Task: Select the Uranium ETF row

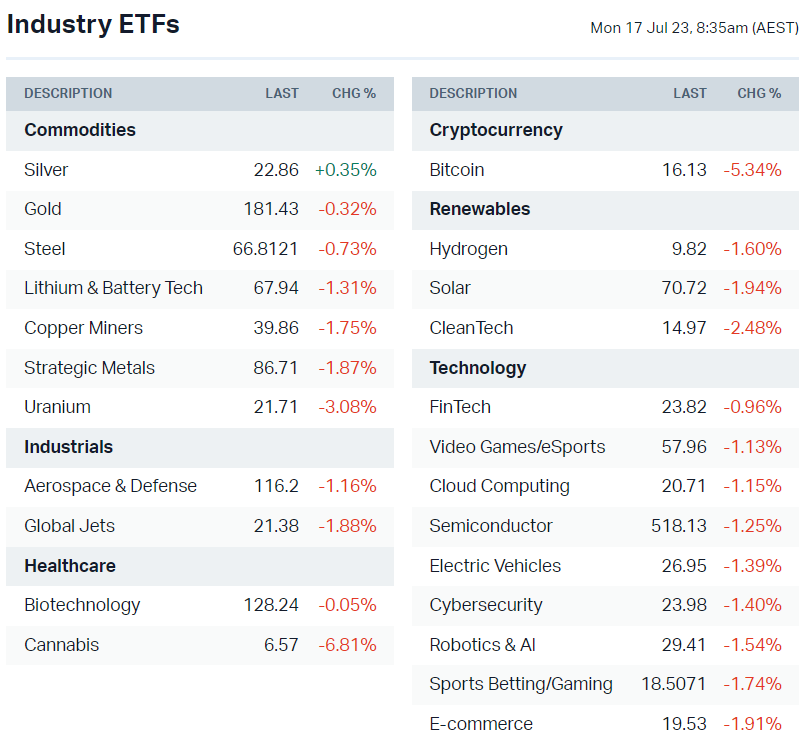Action: [57, 407]
